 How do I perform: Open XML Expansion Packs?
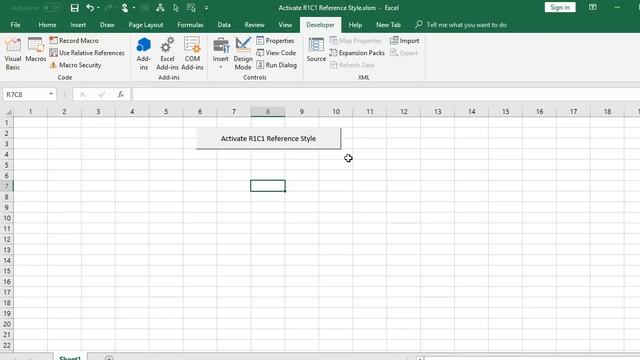click(357, 53)
